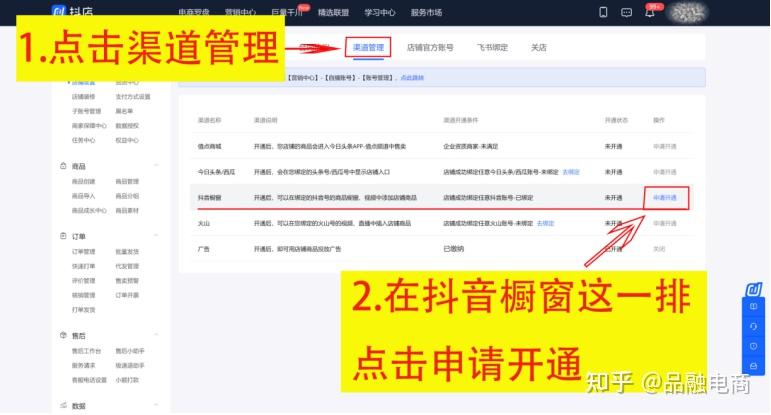Collapse the 数据 sidebar section
Image resolution: width=771 pixels, height=415 pixels.
point(156,406)
